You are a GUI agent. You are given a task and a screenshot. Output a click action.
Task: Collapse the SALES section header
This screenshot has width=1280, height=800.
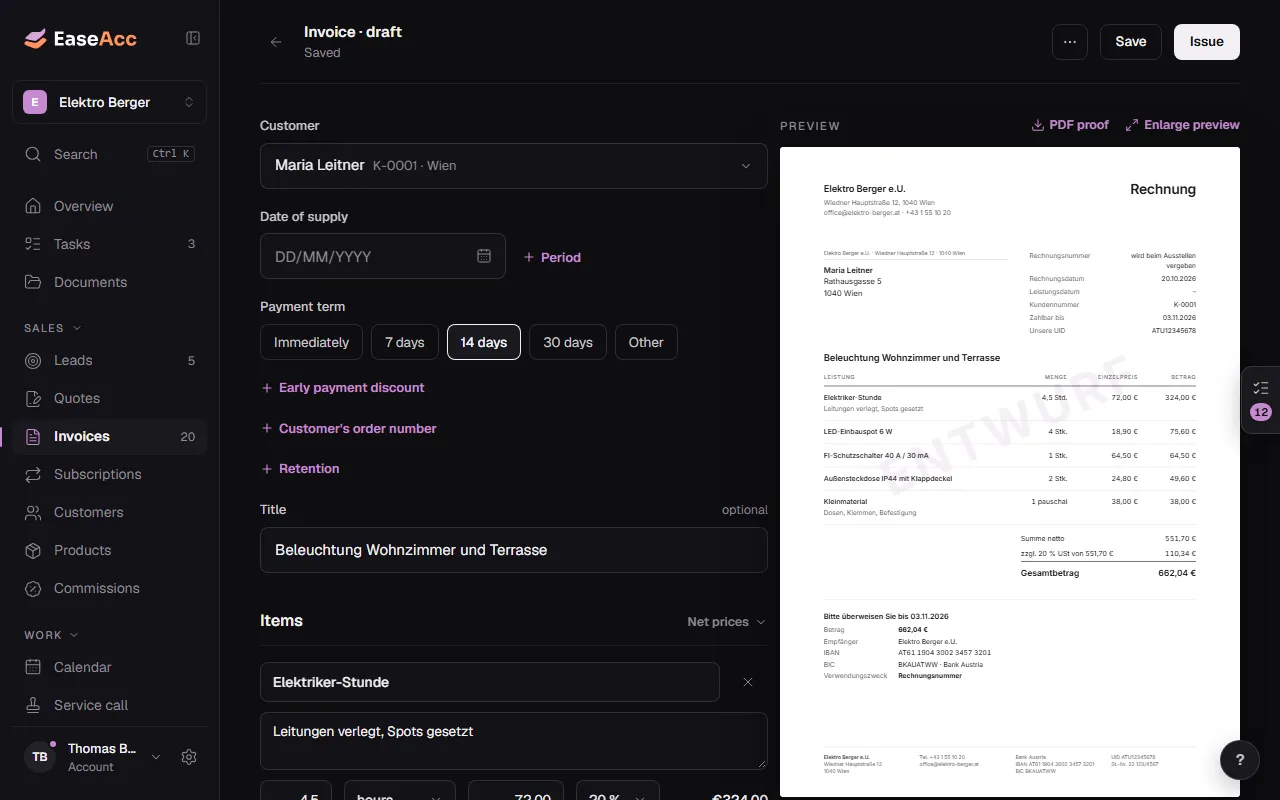coord(53,328)
